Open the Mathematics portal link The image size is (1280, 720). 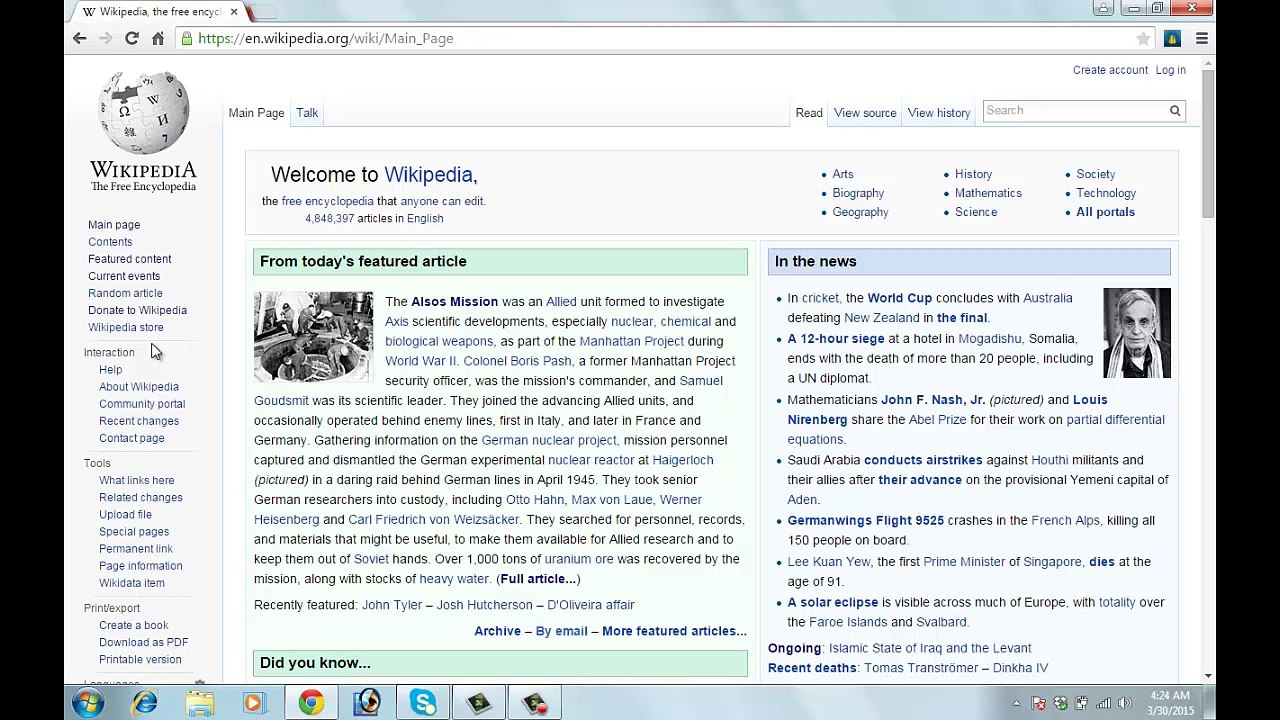pyautogui.click(x=988, y=193)
